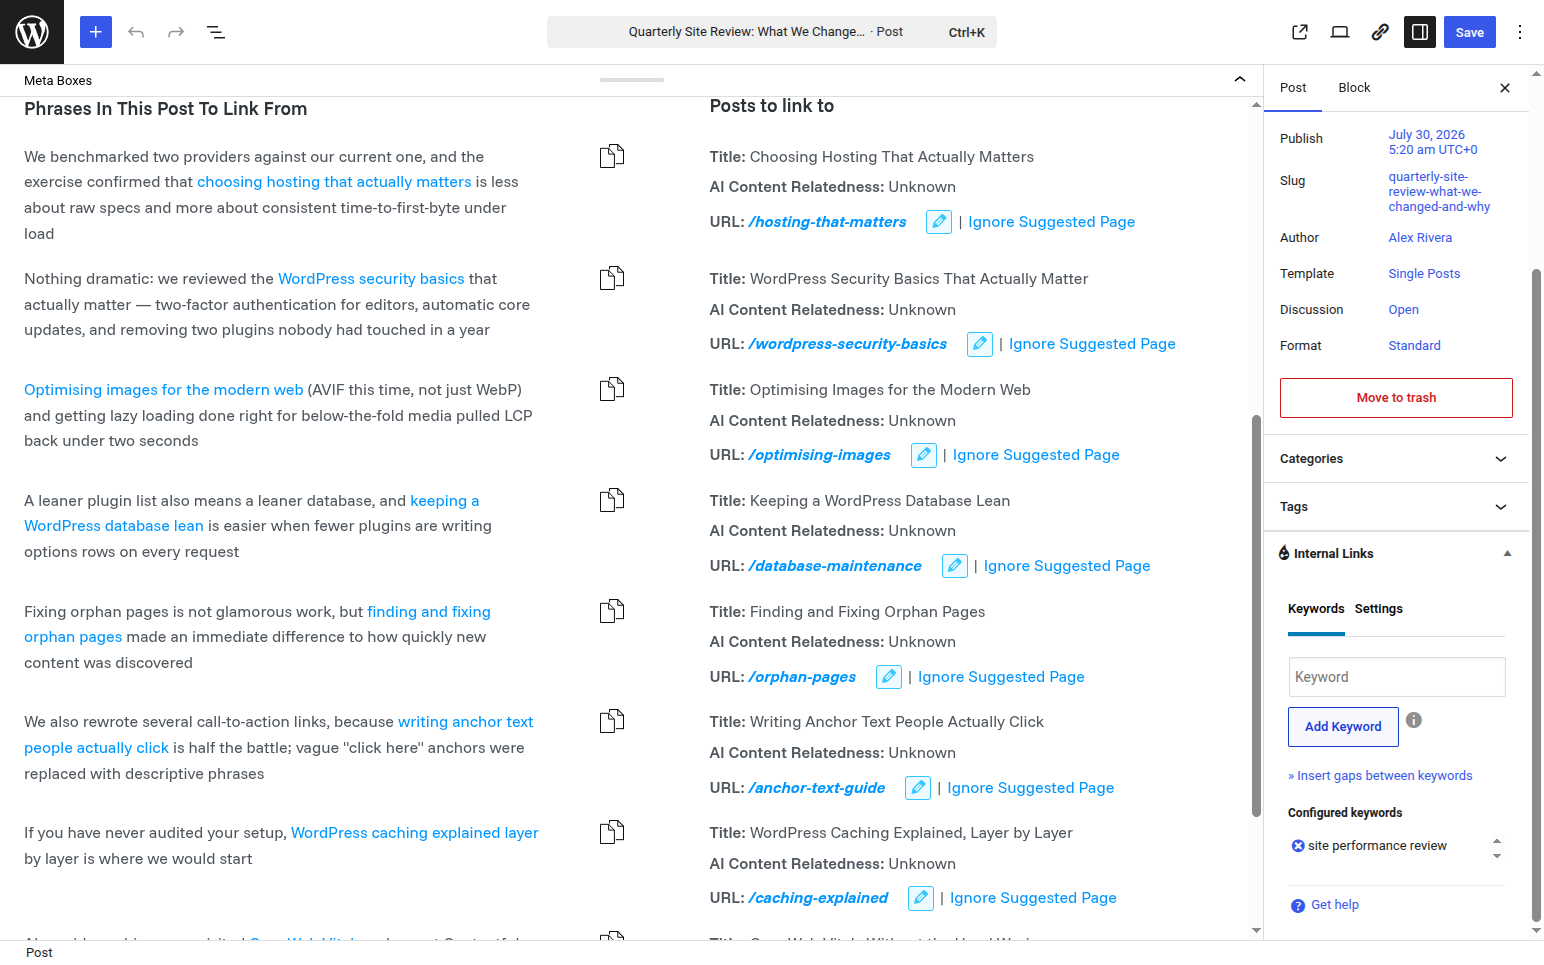Select the Internal Links Settings tab
Screen dimensions: 1544x965
tap(1378, 609)
